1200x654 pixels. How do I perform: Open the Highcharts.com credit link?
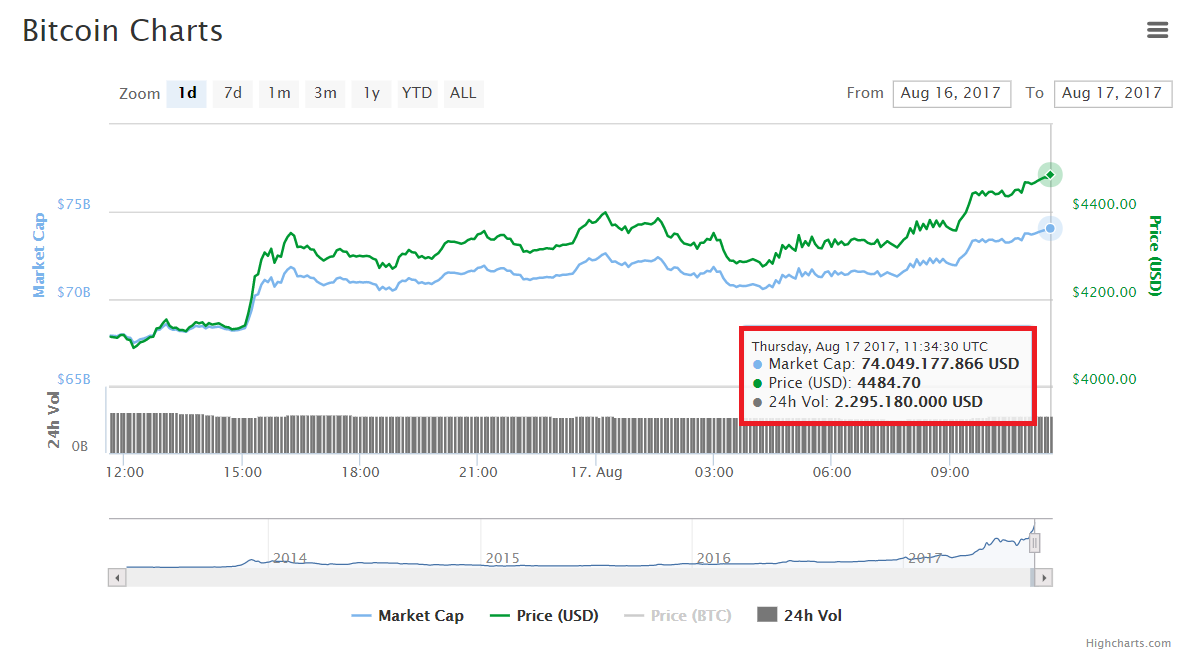1128,643
